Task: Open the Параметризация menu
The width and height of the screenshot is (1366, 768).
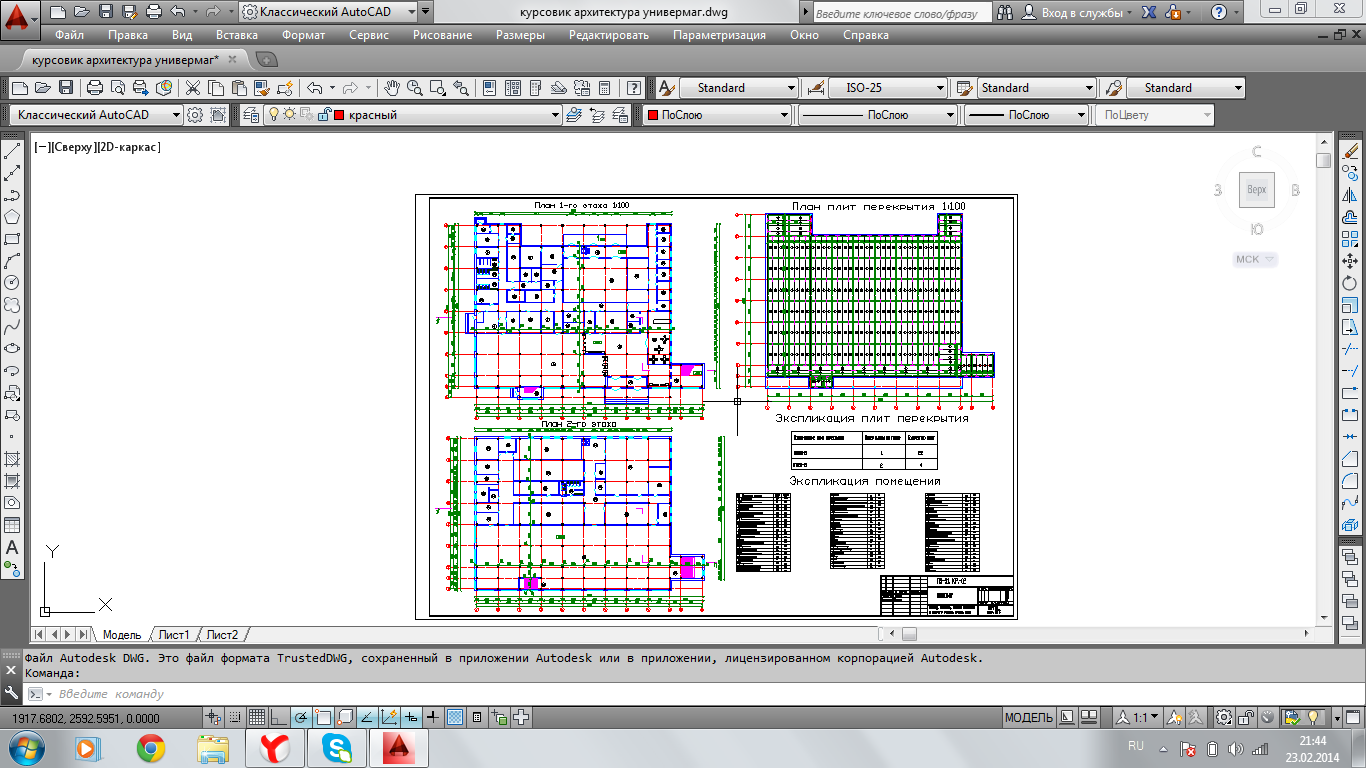Action: 719,34
